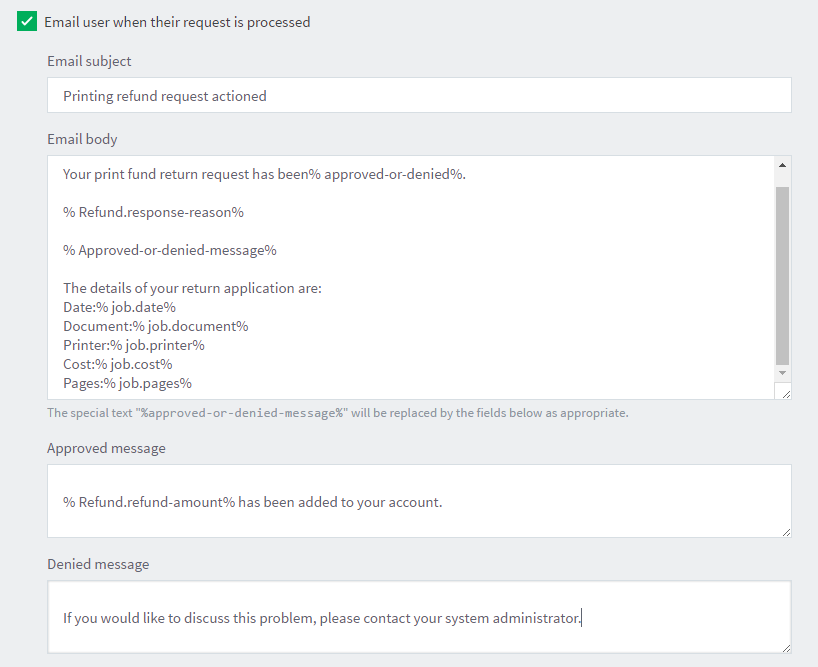Toggle the email user when processed checkbox
Viewport: 818px width, 667px height.
(x=27, y=22)
